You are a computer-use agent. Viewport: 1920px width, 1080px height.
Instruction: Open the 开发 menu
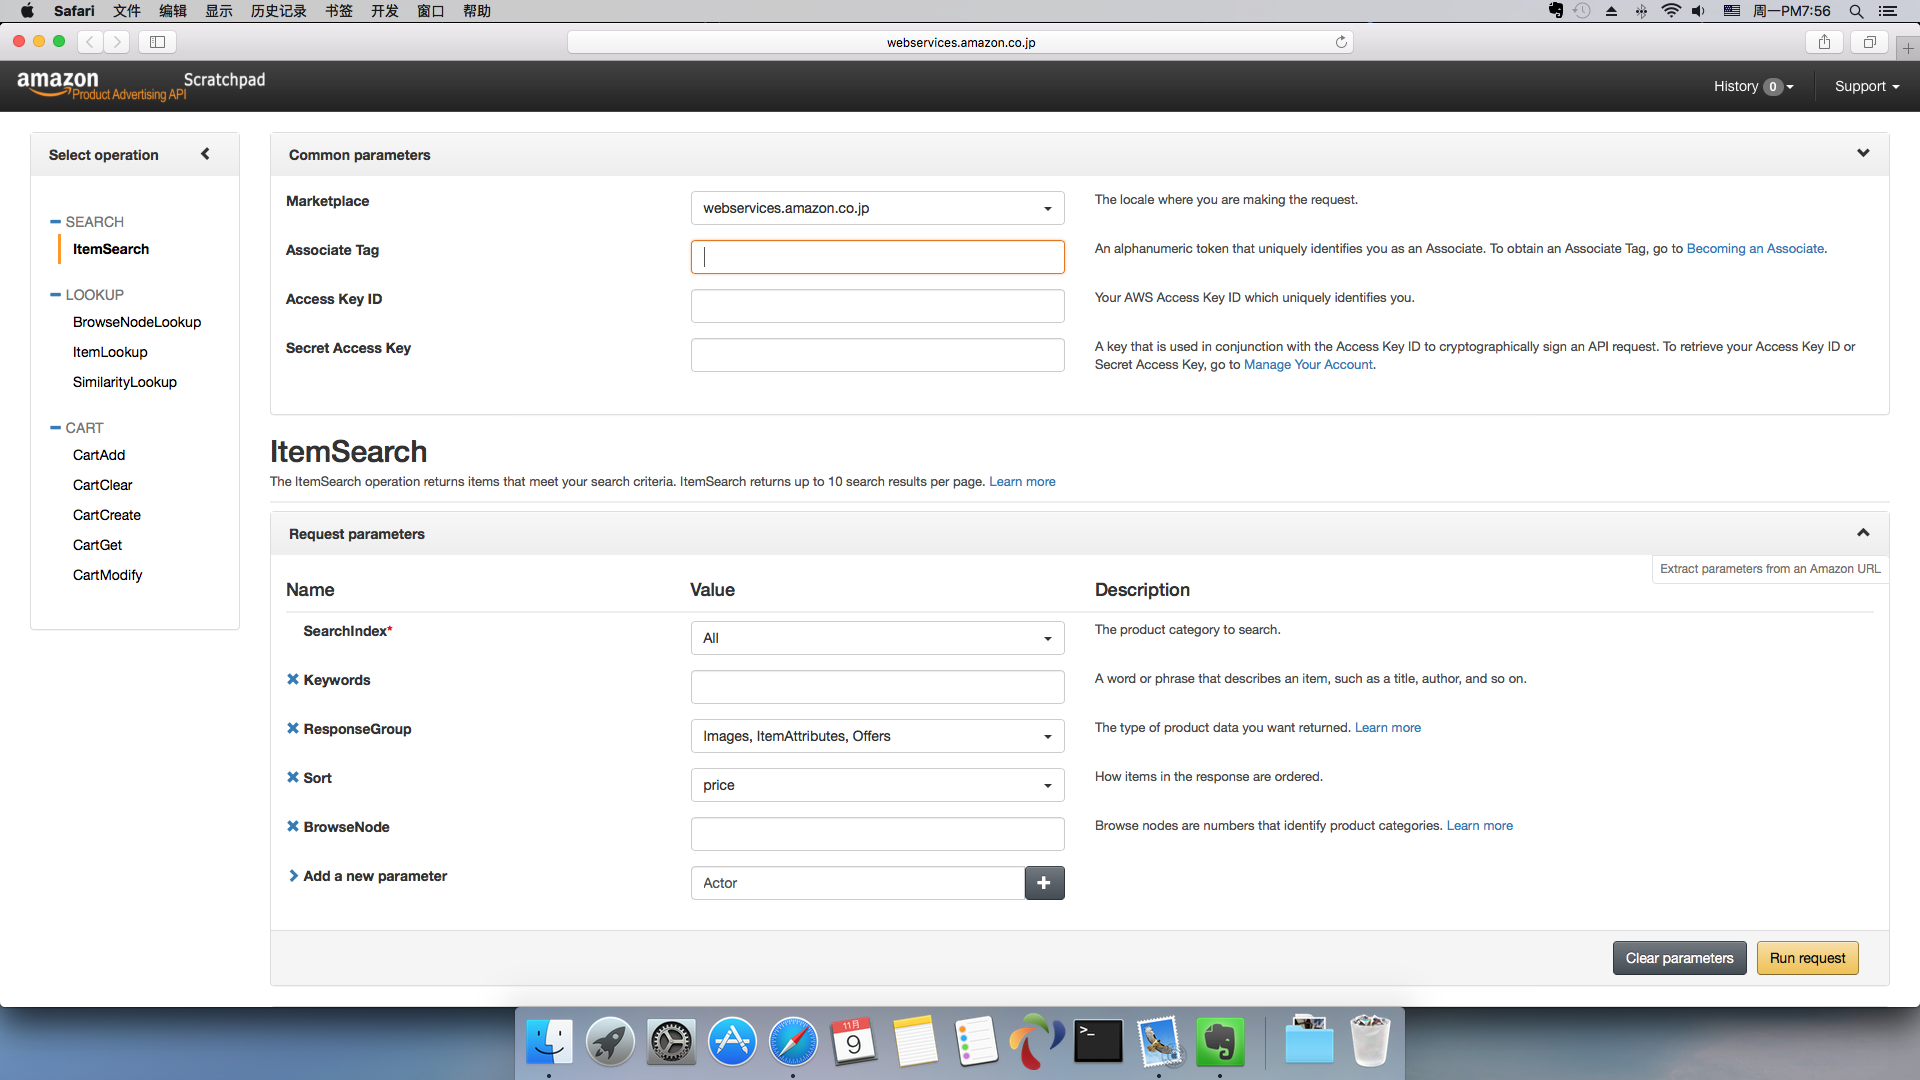point(385,11)
